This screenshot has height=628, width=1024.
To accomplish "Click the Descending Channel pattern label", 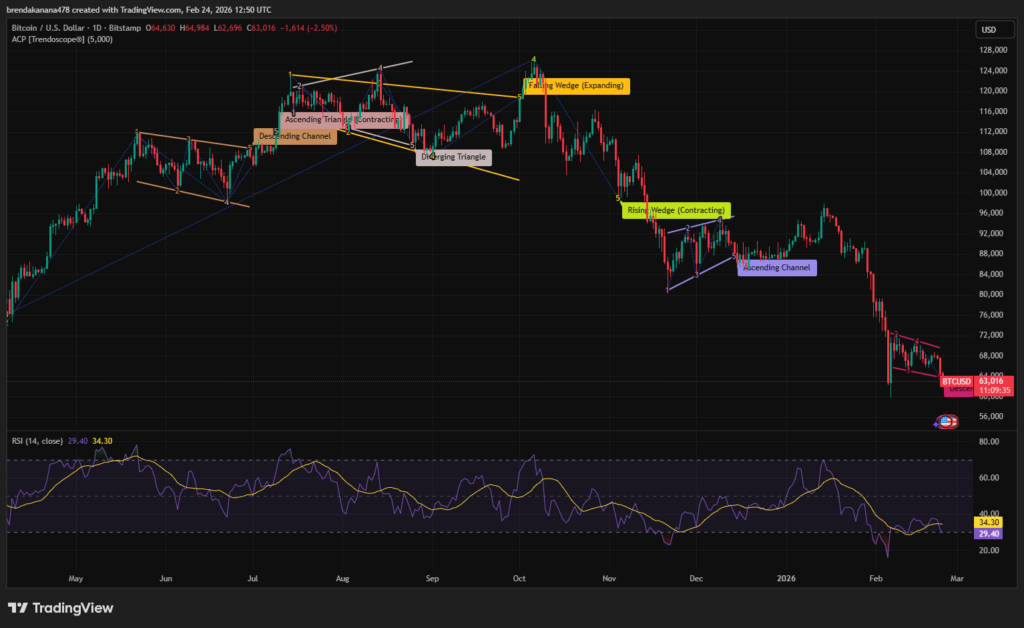I will click(295, 136).
